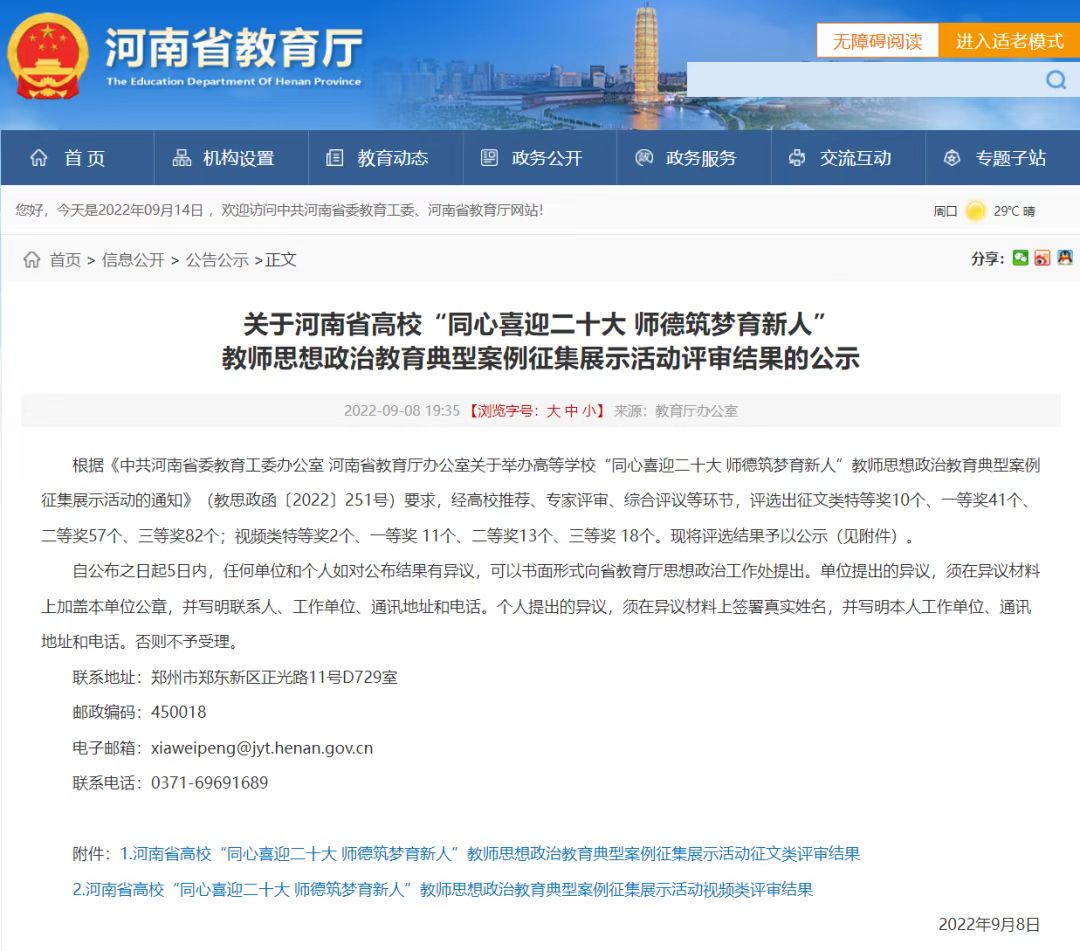Click the phone number 0371-69691689
Screen dimensions: 1080x951
click(x=209, y=783)
